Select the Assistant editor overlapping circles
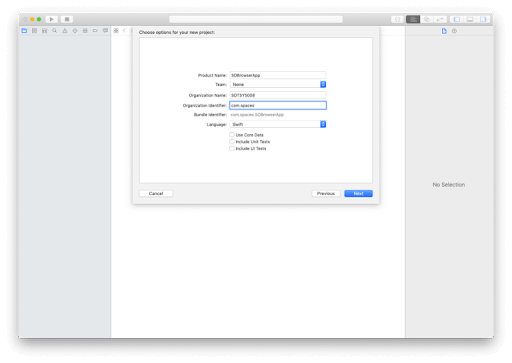 pos(426,19)
